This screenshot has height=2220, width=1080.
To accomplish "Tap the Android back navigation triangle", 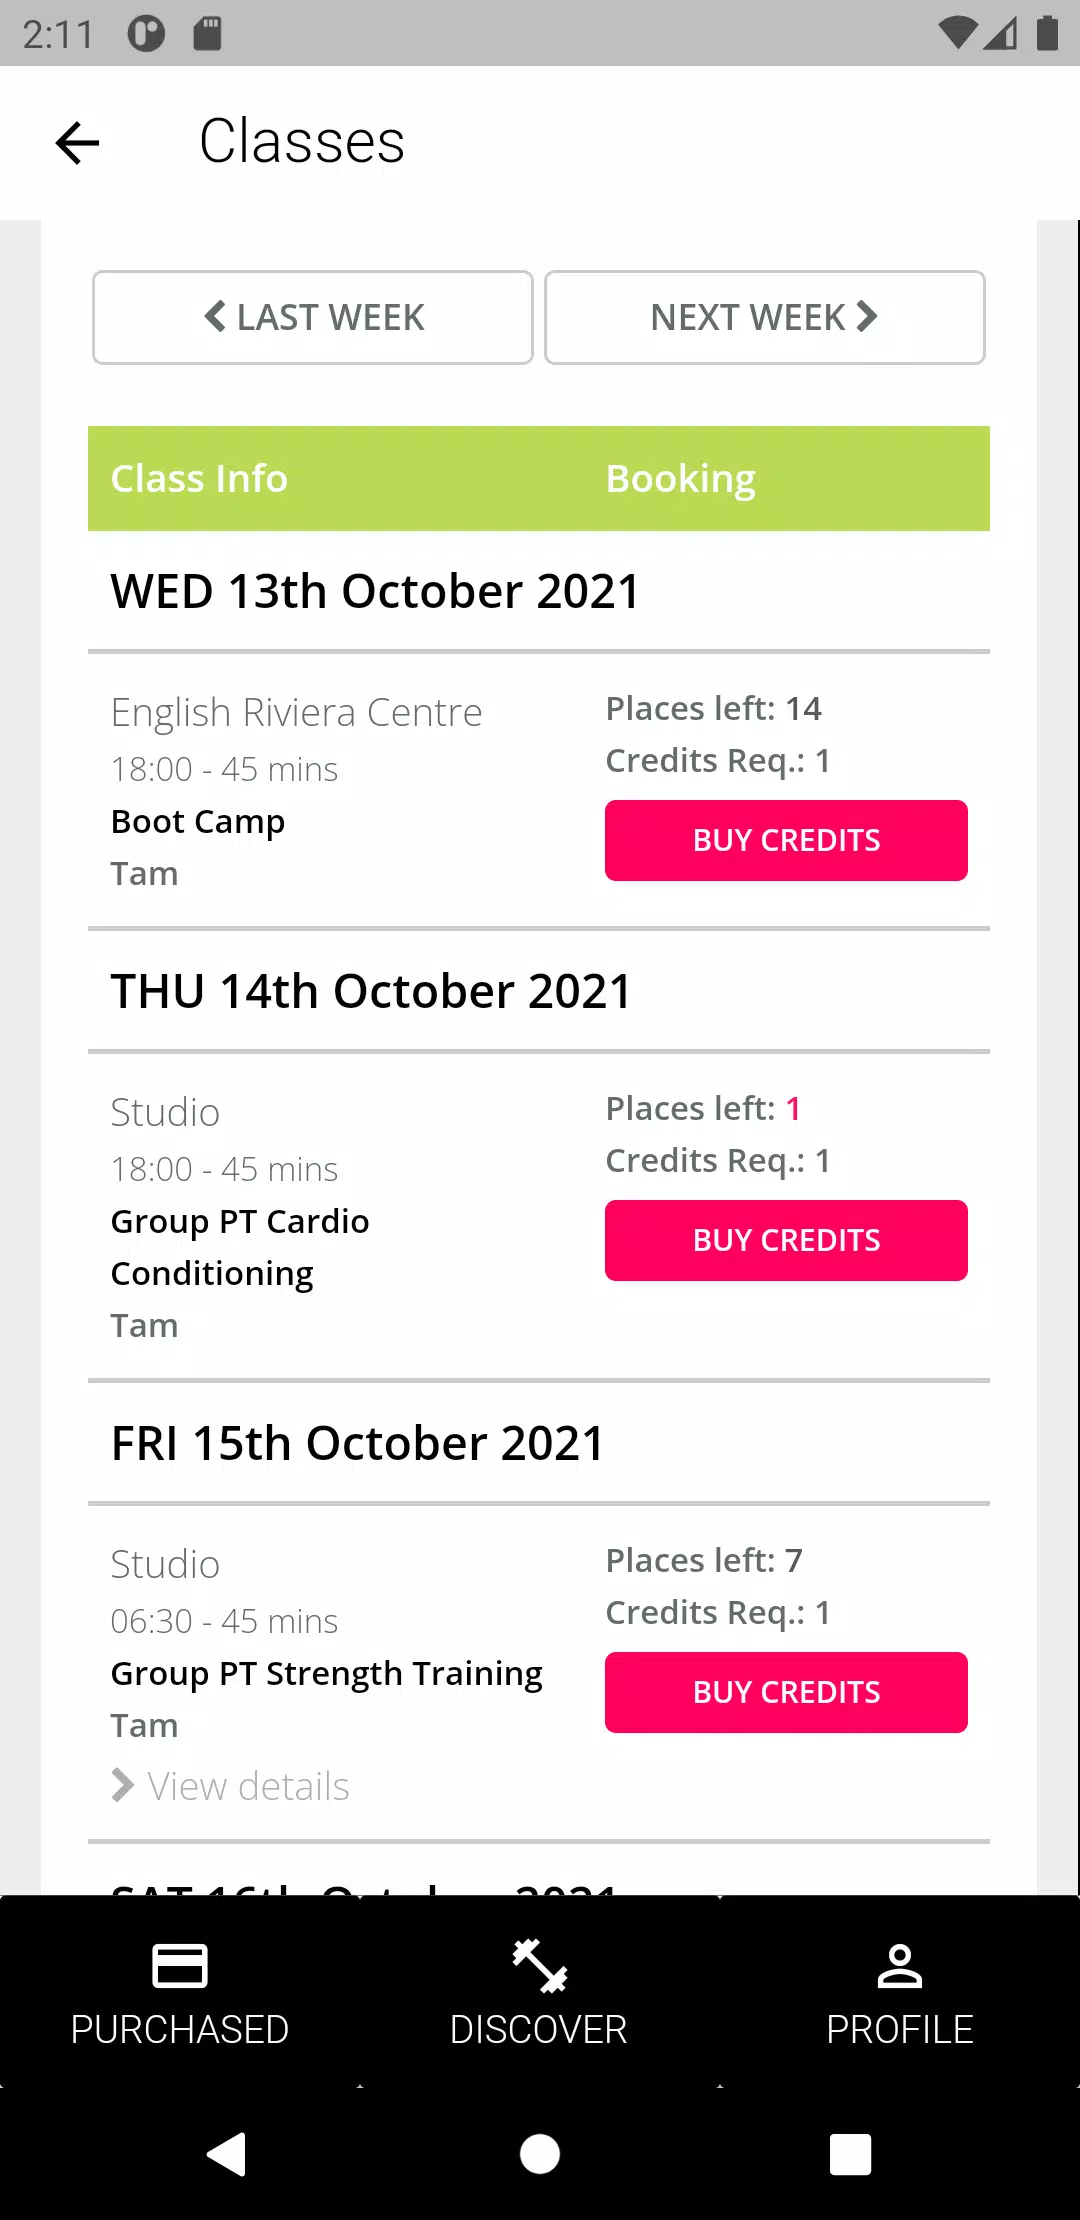I will [x=227, y=2153].
